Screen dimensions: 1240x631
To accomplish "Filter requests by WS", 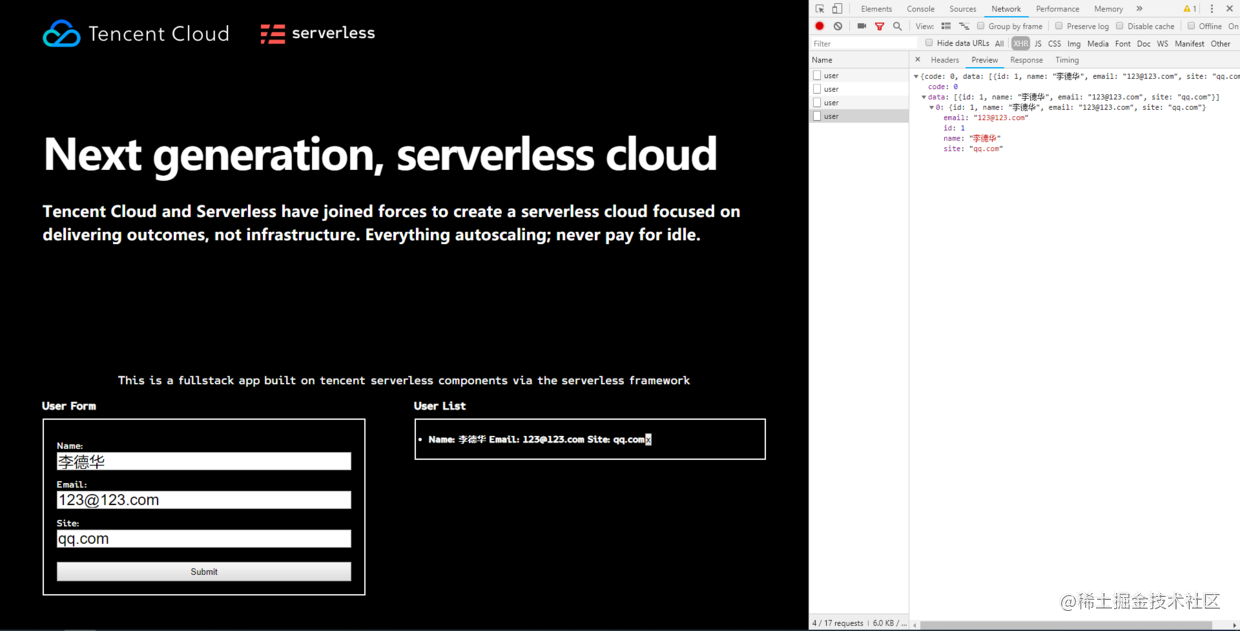I will pyautogui.click(x=1162, y=44).
